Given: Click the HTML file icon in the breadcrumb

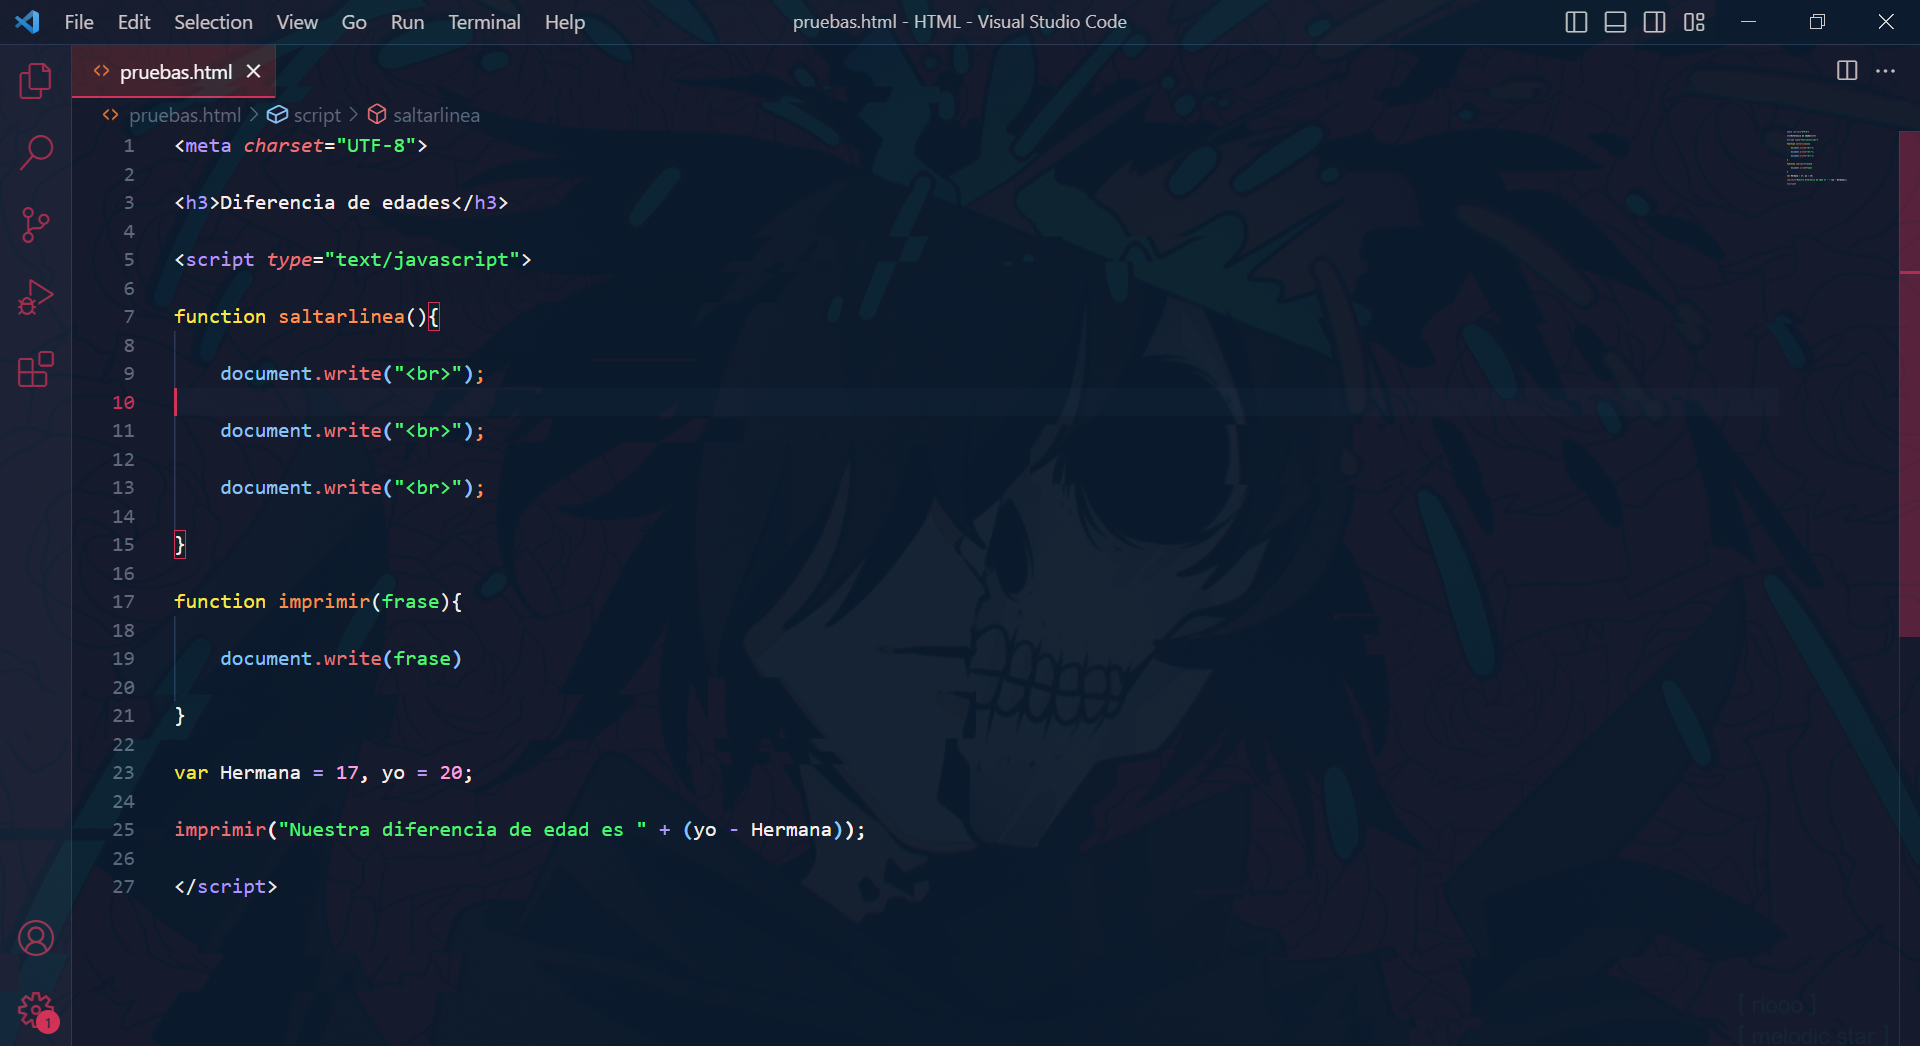Looking at the screenshot, I should 110,115.
